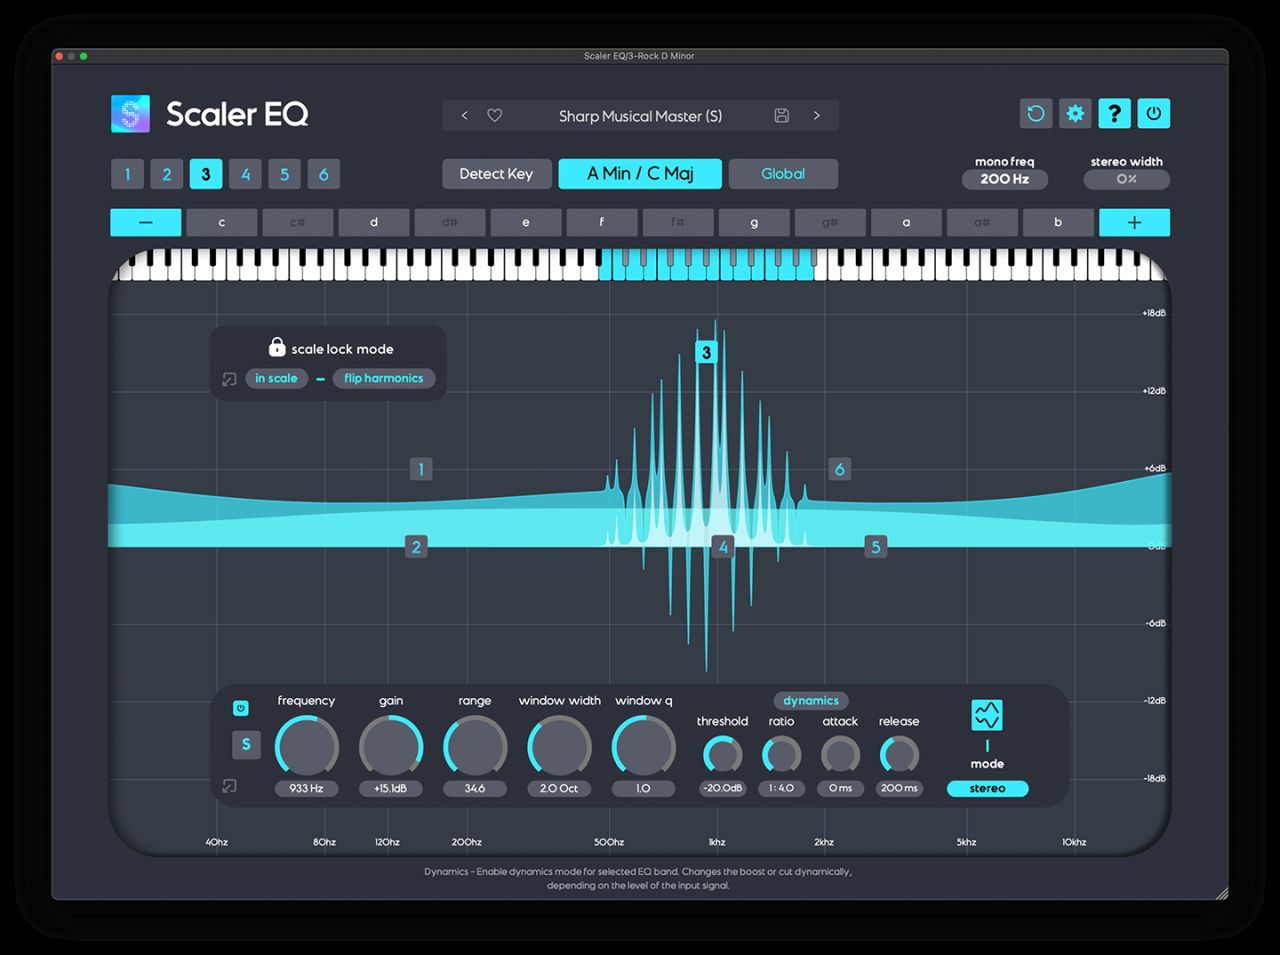Toggle the dynamics button
The image size is (1280, 955).
click(811, 701)
